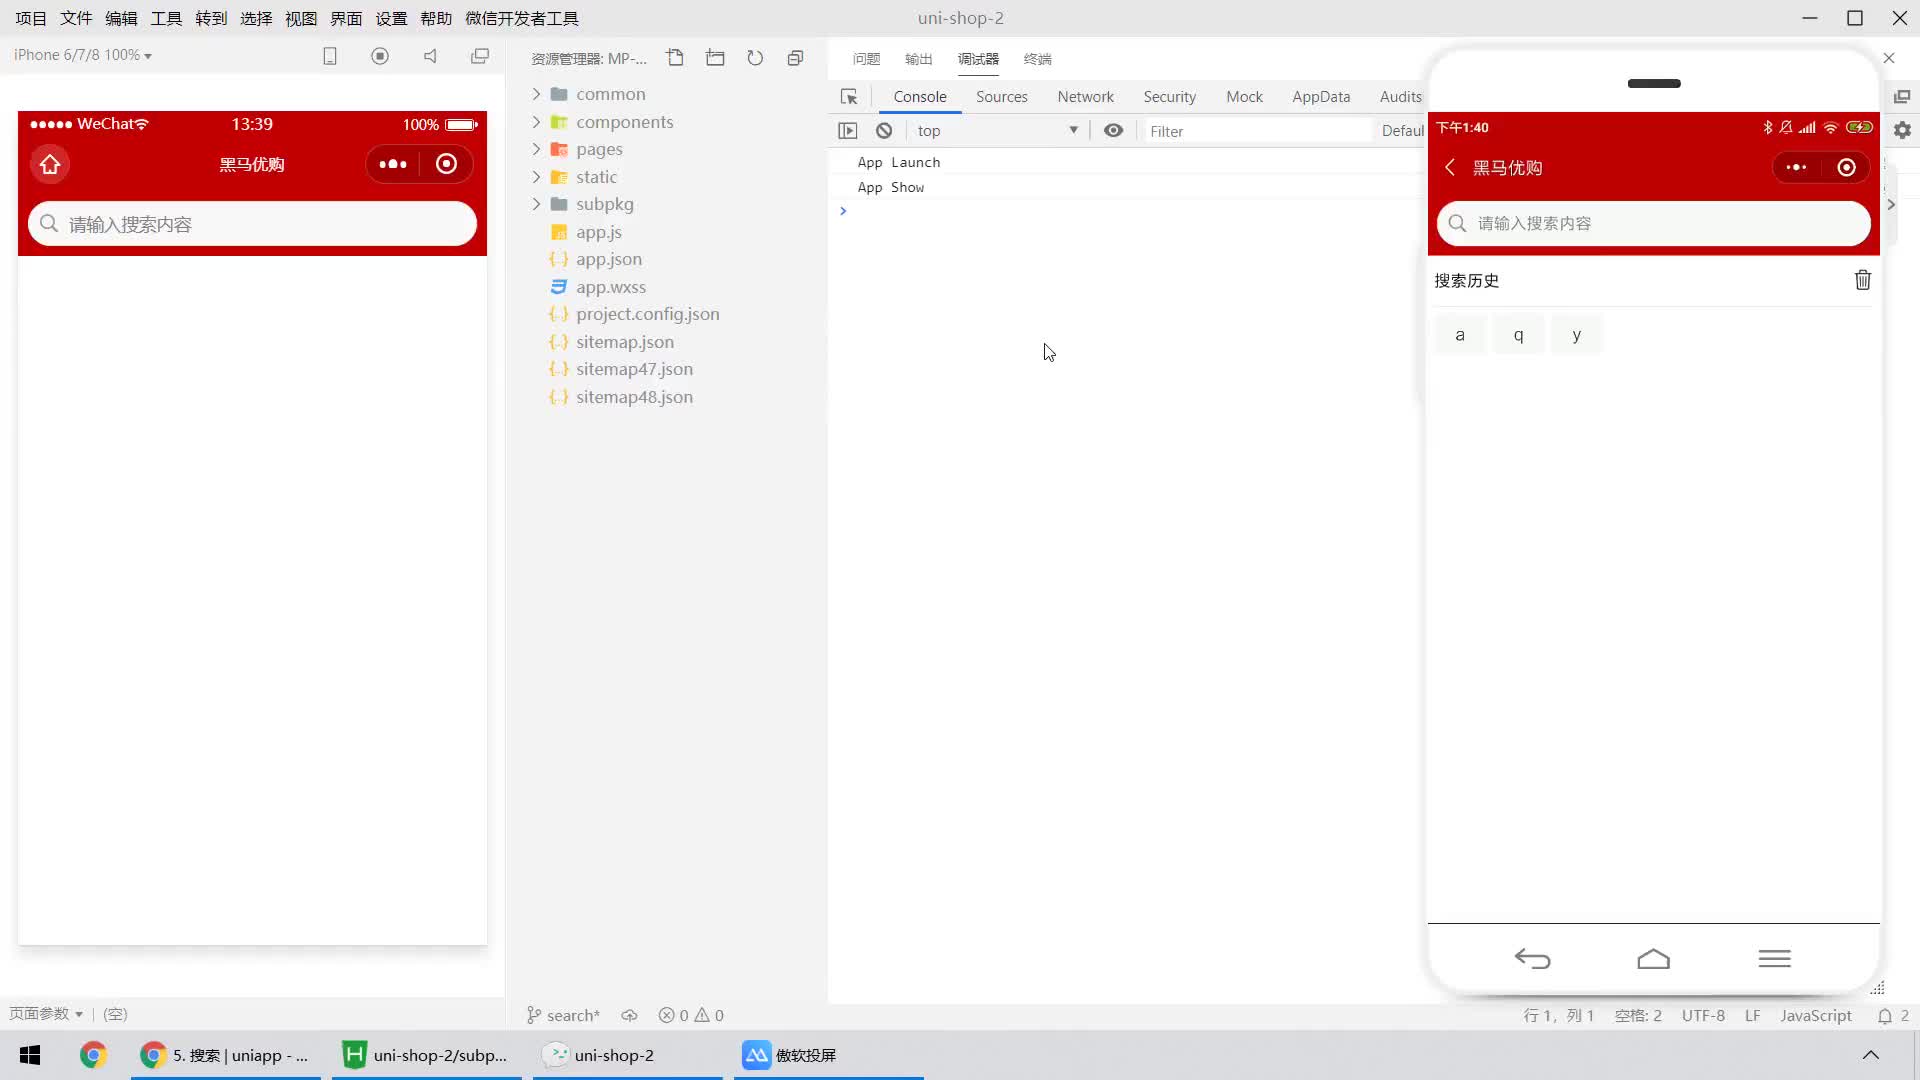Viewport: 1920px width, 1080px height.
Task: Open the iPhone 6/7/8 device dropdown
Action: point(83,55)
